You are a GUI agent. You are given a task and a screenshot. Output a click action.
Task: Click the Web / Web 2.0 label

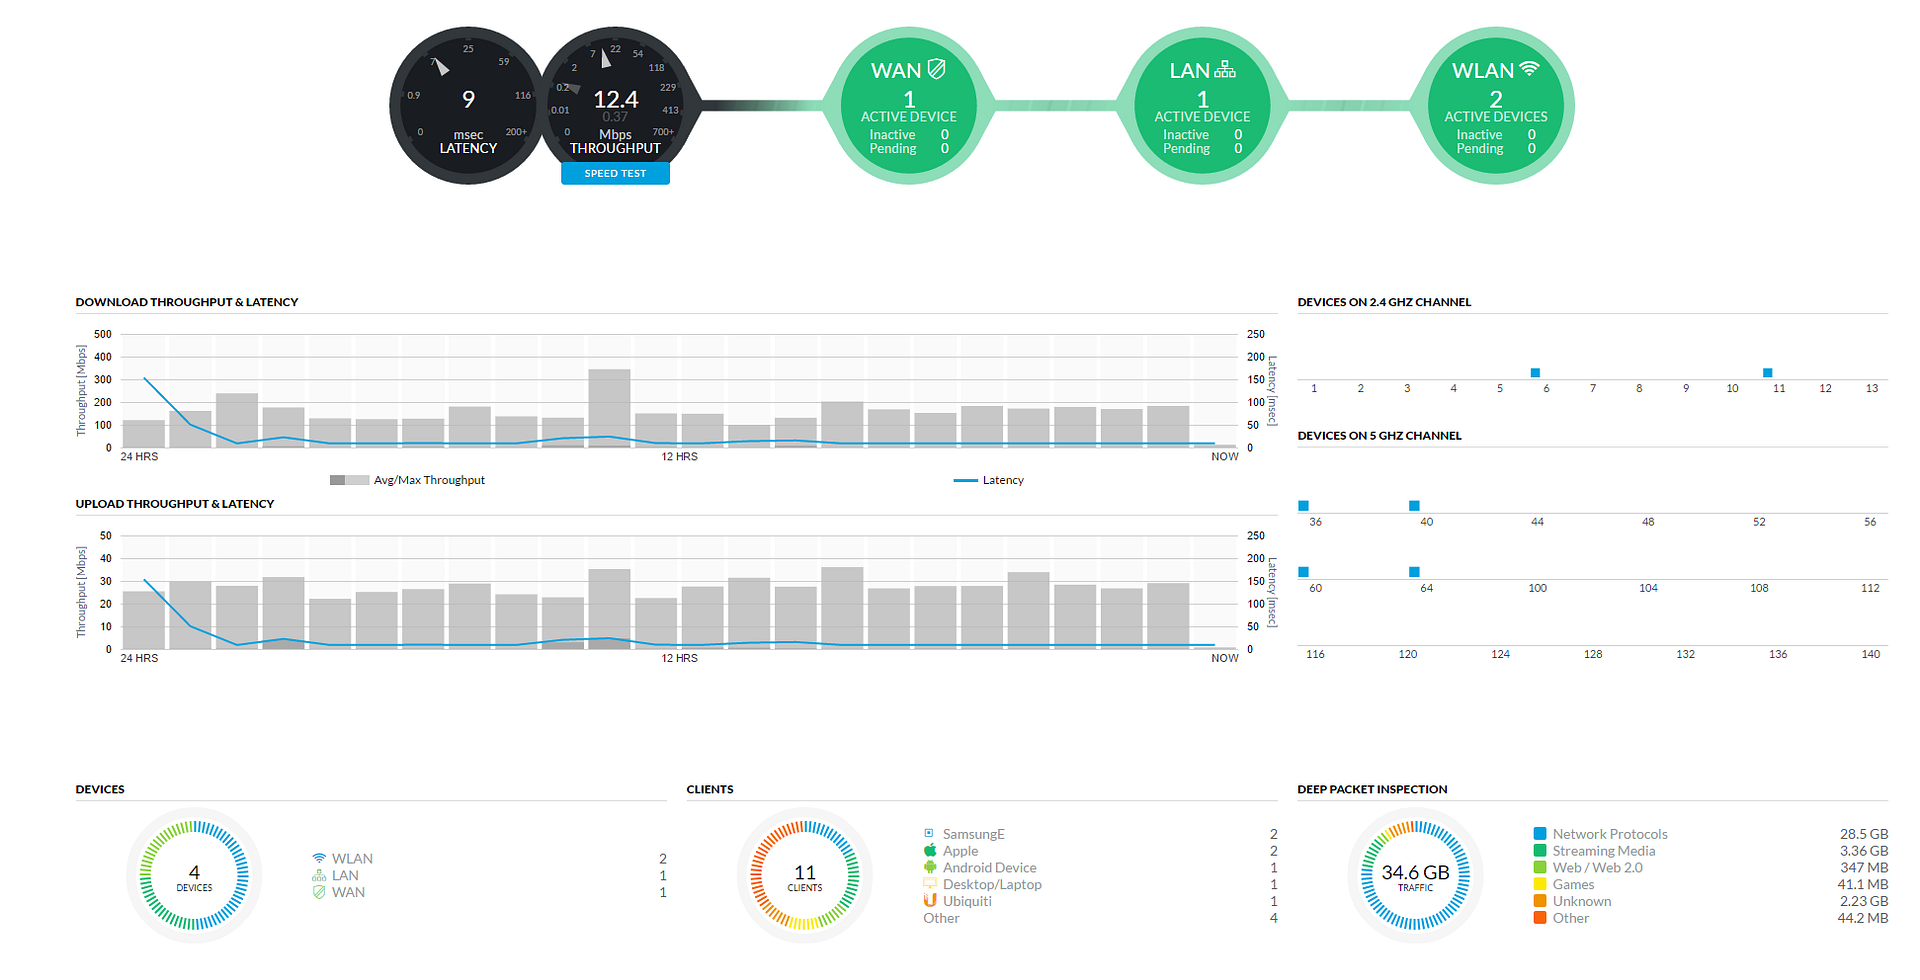1597,867
